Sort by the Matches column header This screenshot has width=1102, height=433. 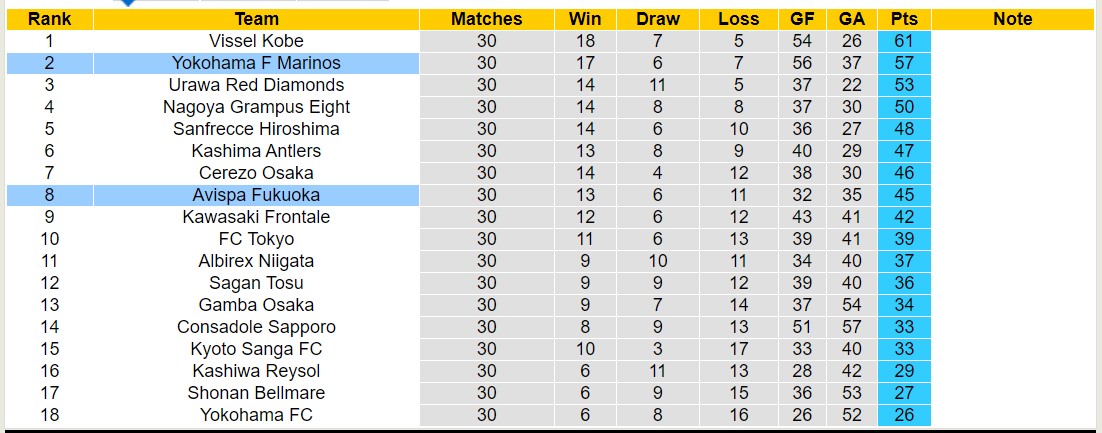tap(486, 19)
